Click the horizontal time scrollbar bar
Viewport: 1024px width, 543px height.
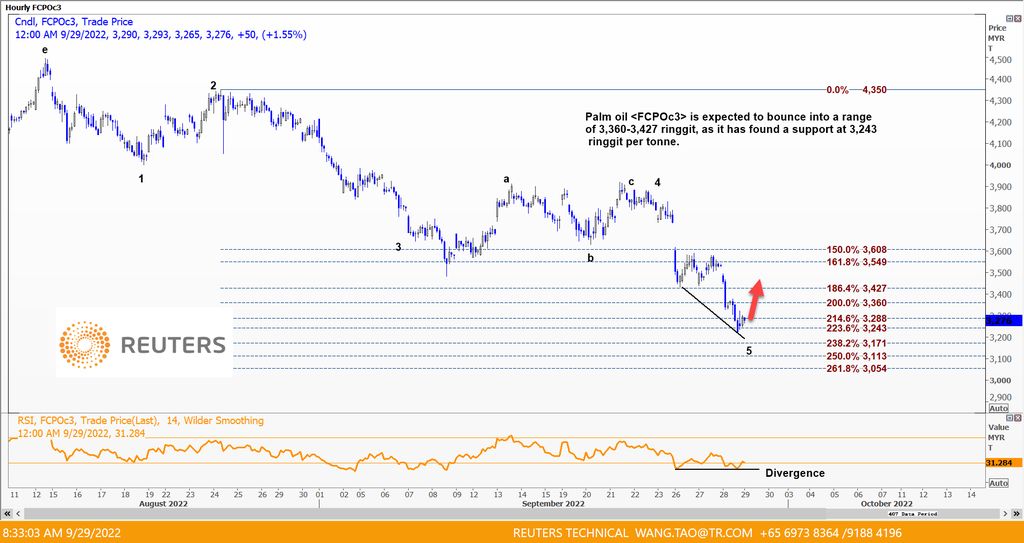coord(512,514)
